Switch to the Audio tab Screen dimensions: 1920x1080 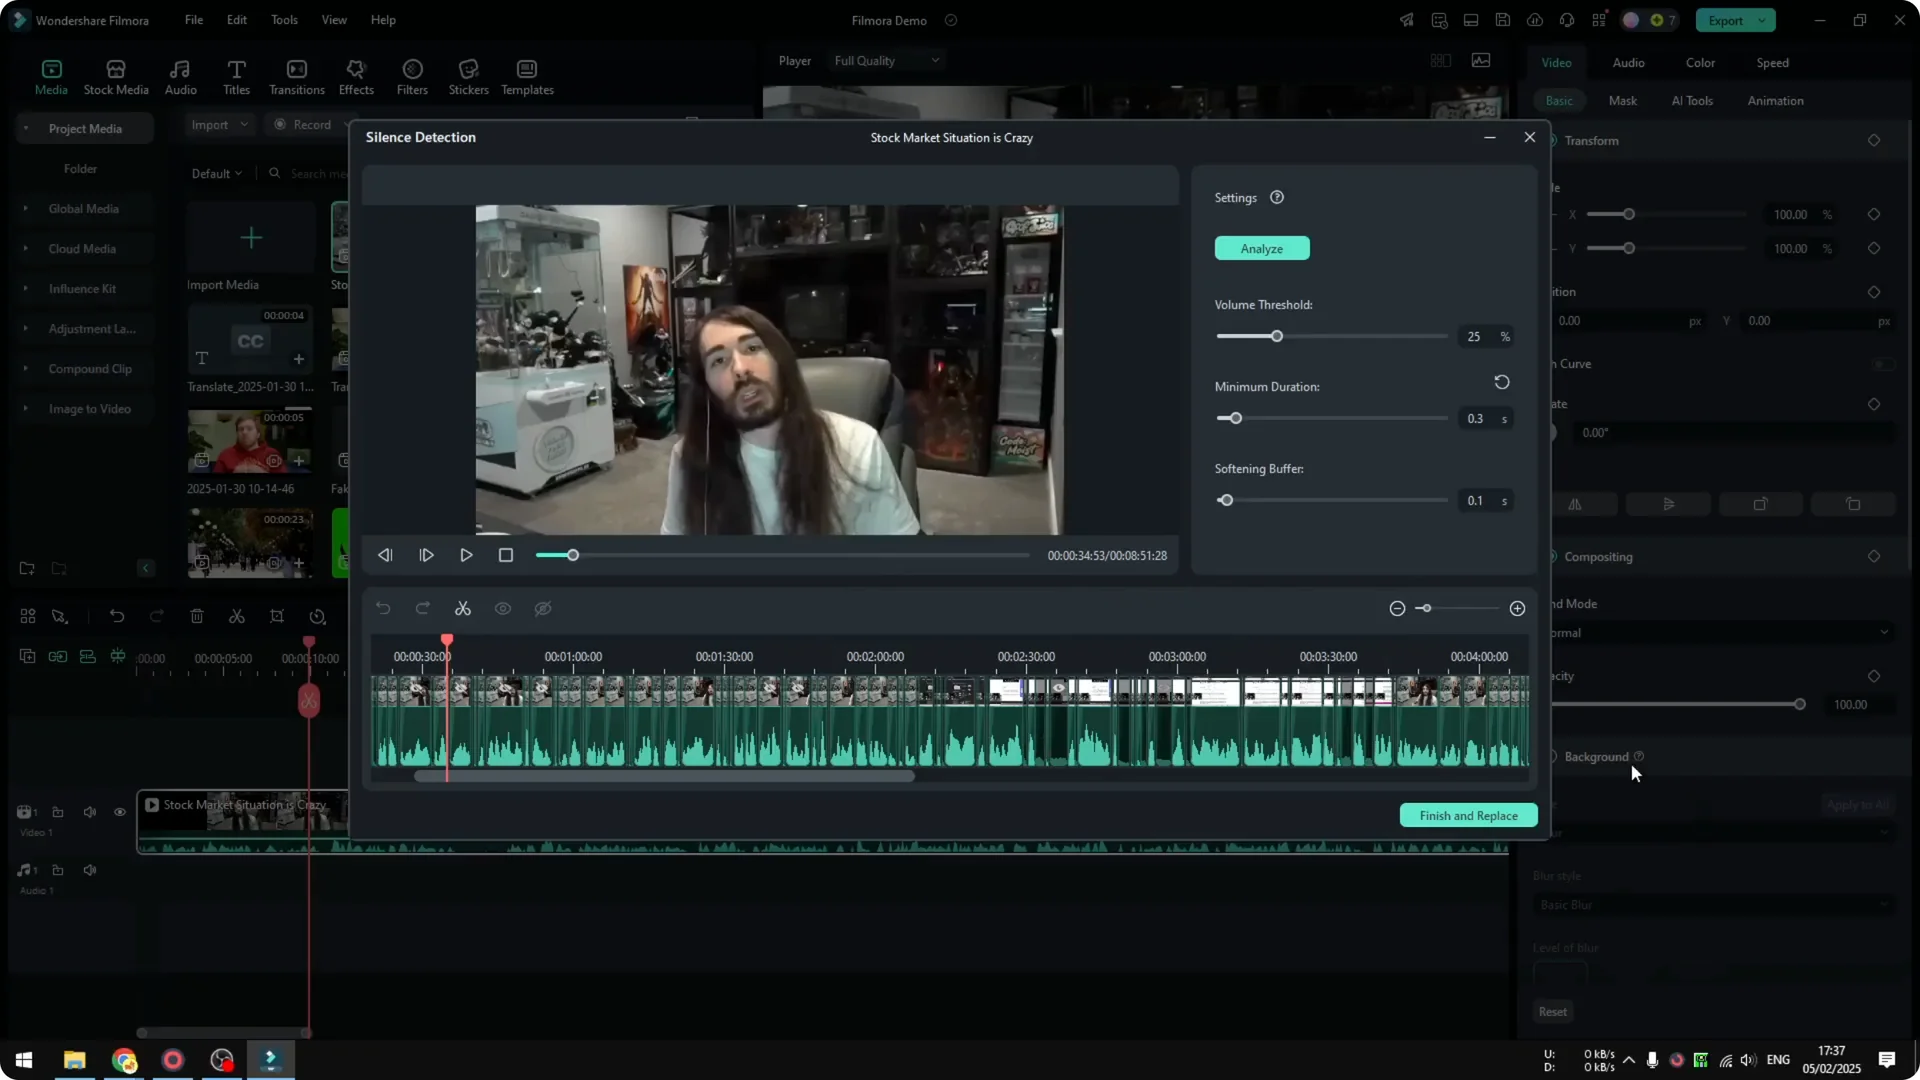[x=1627, y=62]
